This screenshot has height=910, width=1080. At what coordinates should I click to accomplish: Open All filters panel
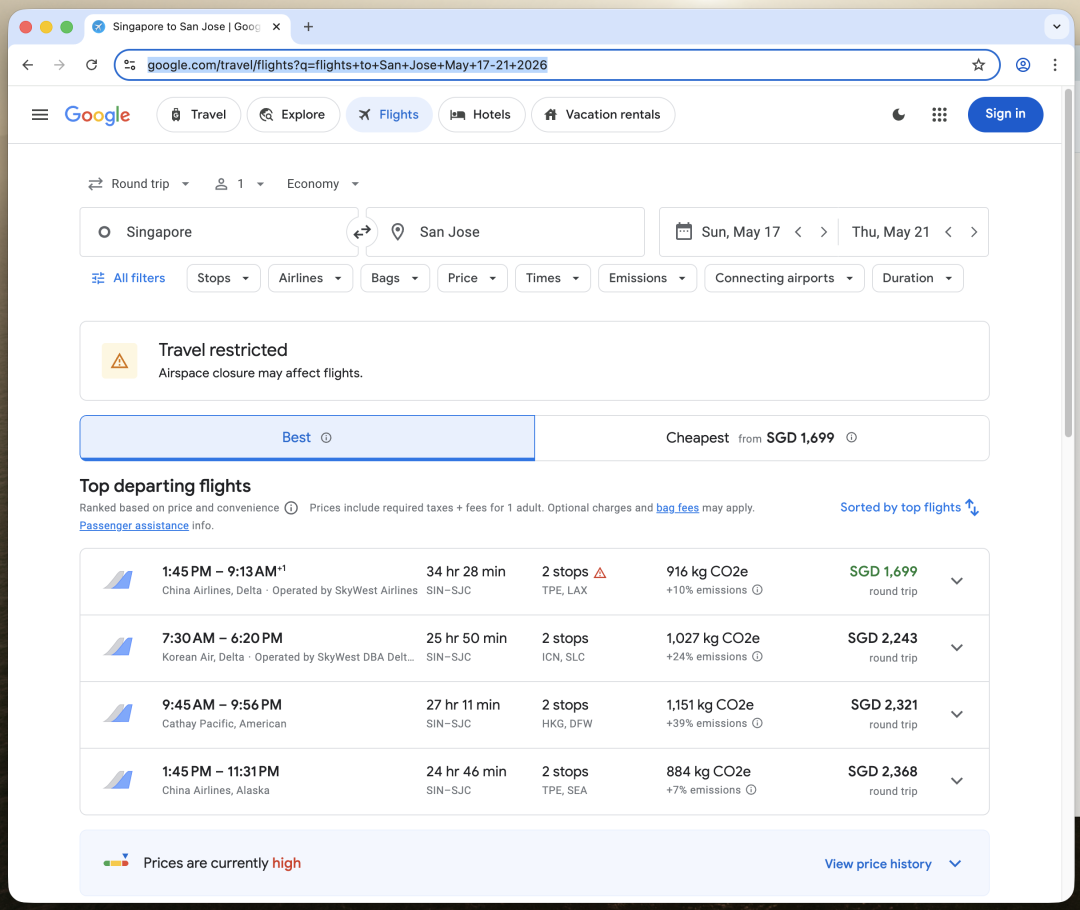(x=129, y=278)
